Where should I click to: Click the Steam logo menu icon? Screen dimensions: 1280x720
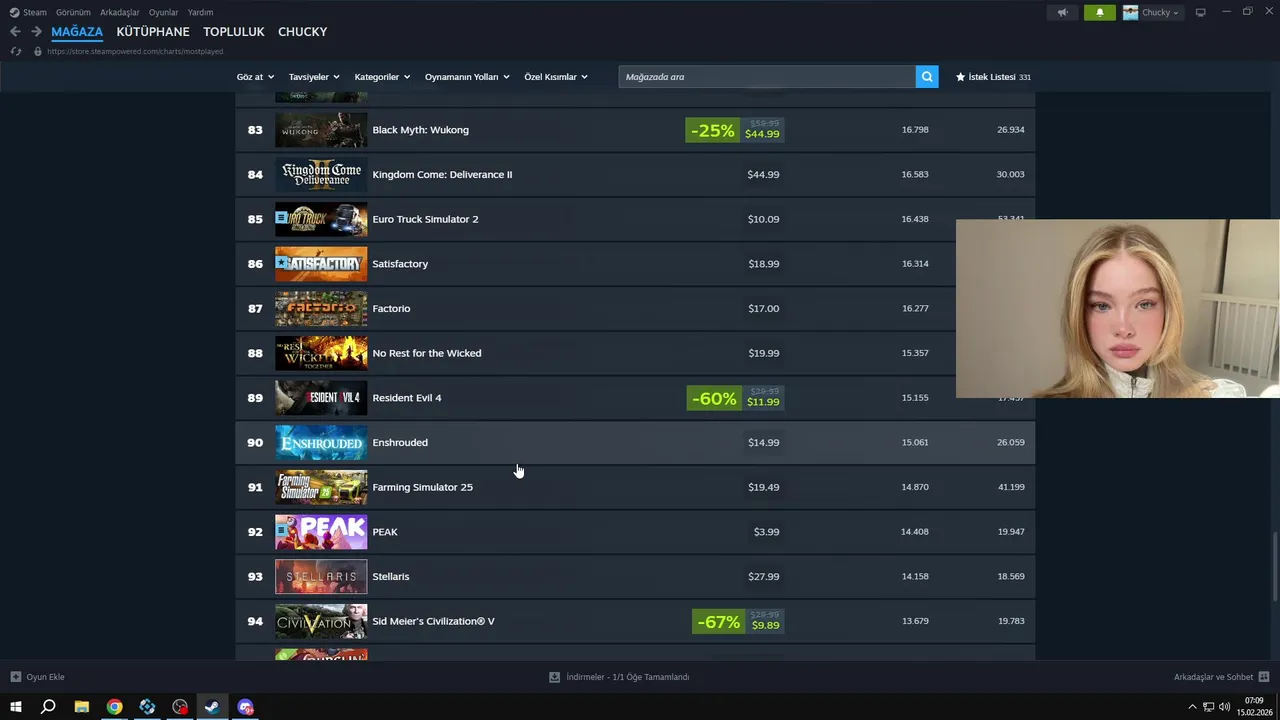tap(14, 12)
